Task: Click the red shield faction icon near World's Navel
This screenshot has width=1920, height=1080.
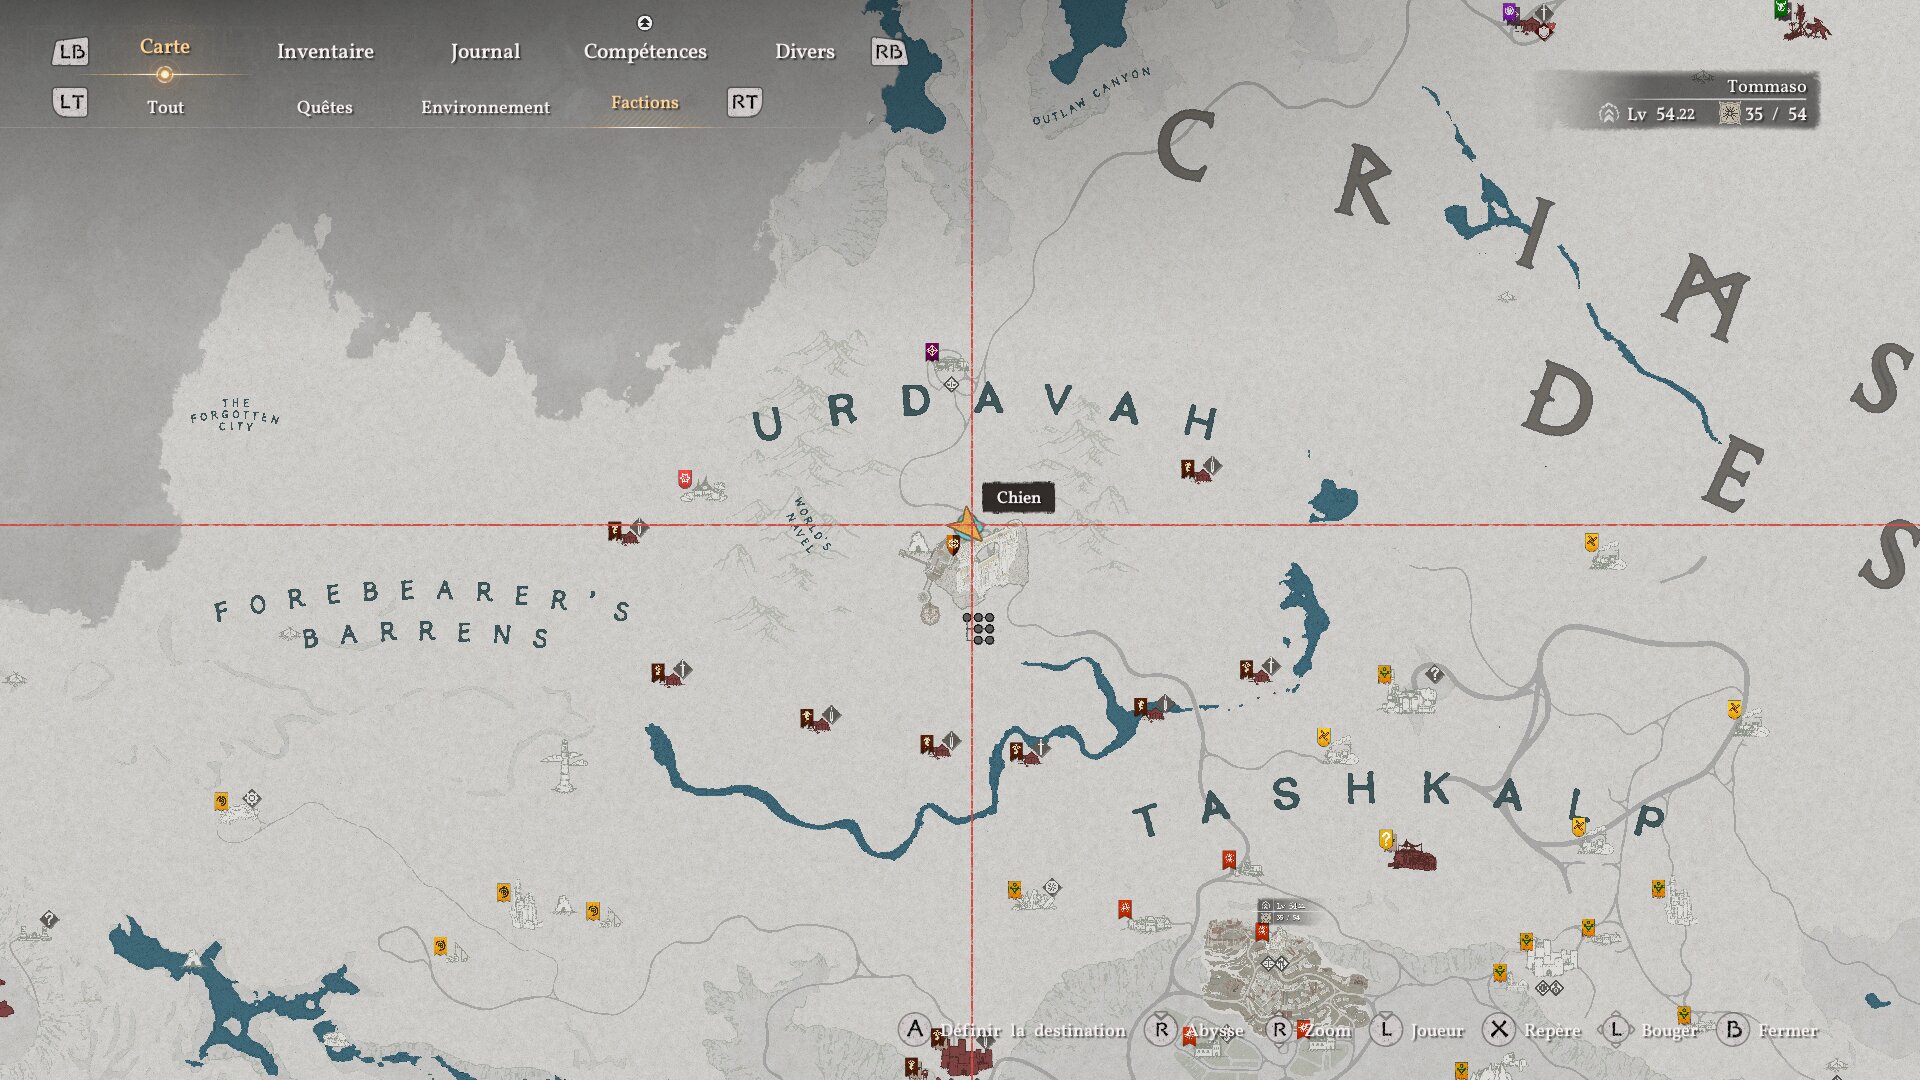Action: [x=685, y=479]
